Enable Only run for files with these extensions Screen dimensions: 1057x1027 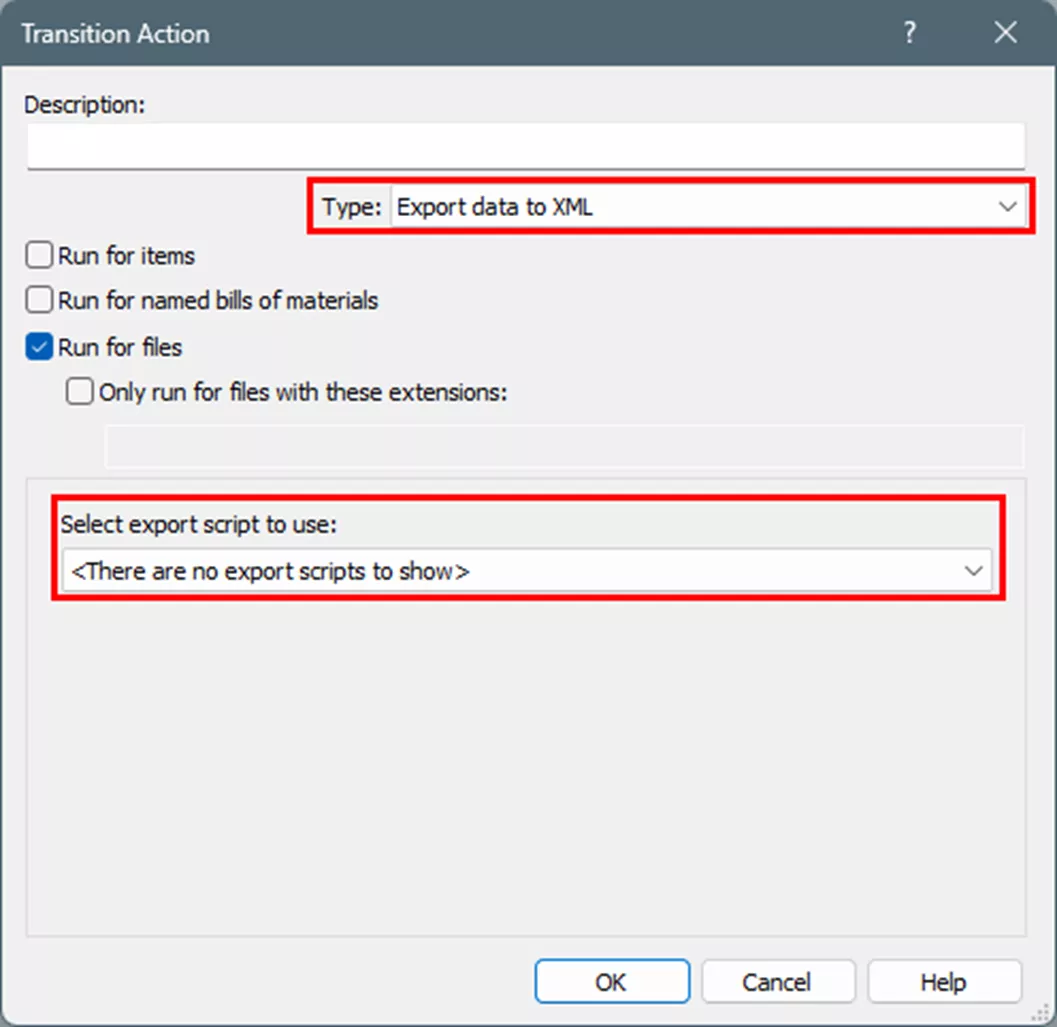[78, 391]
